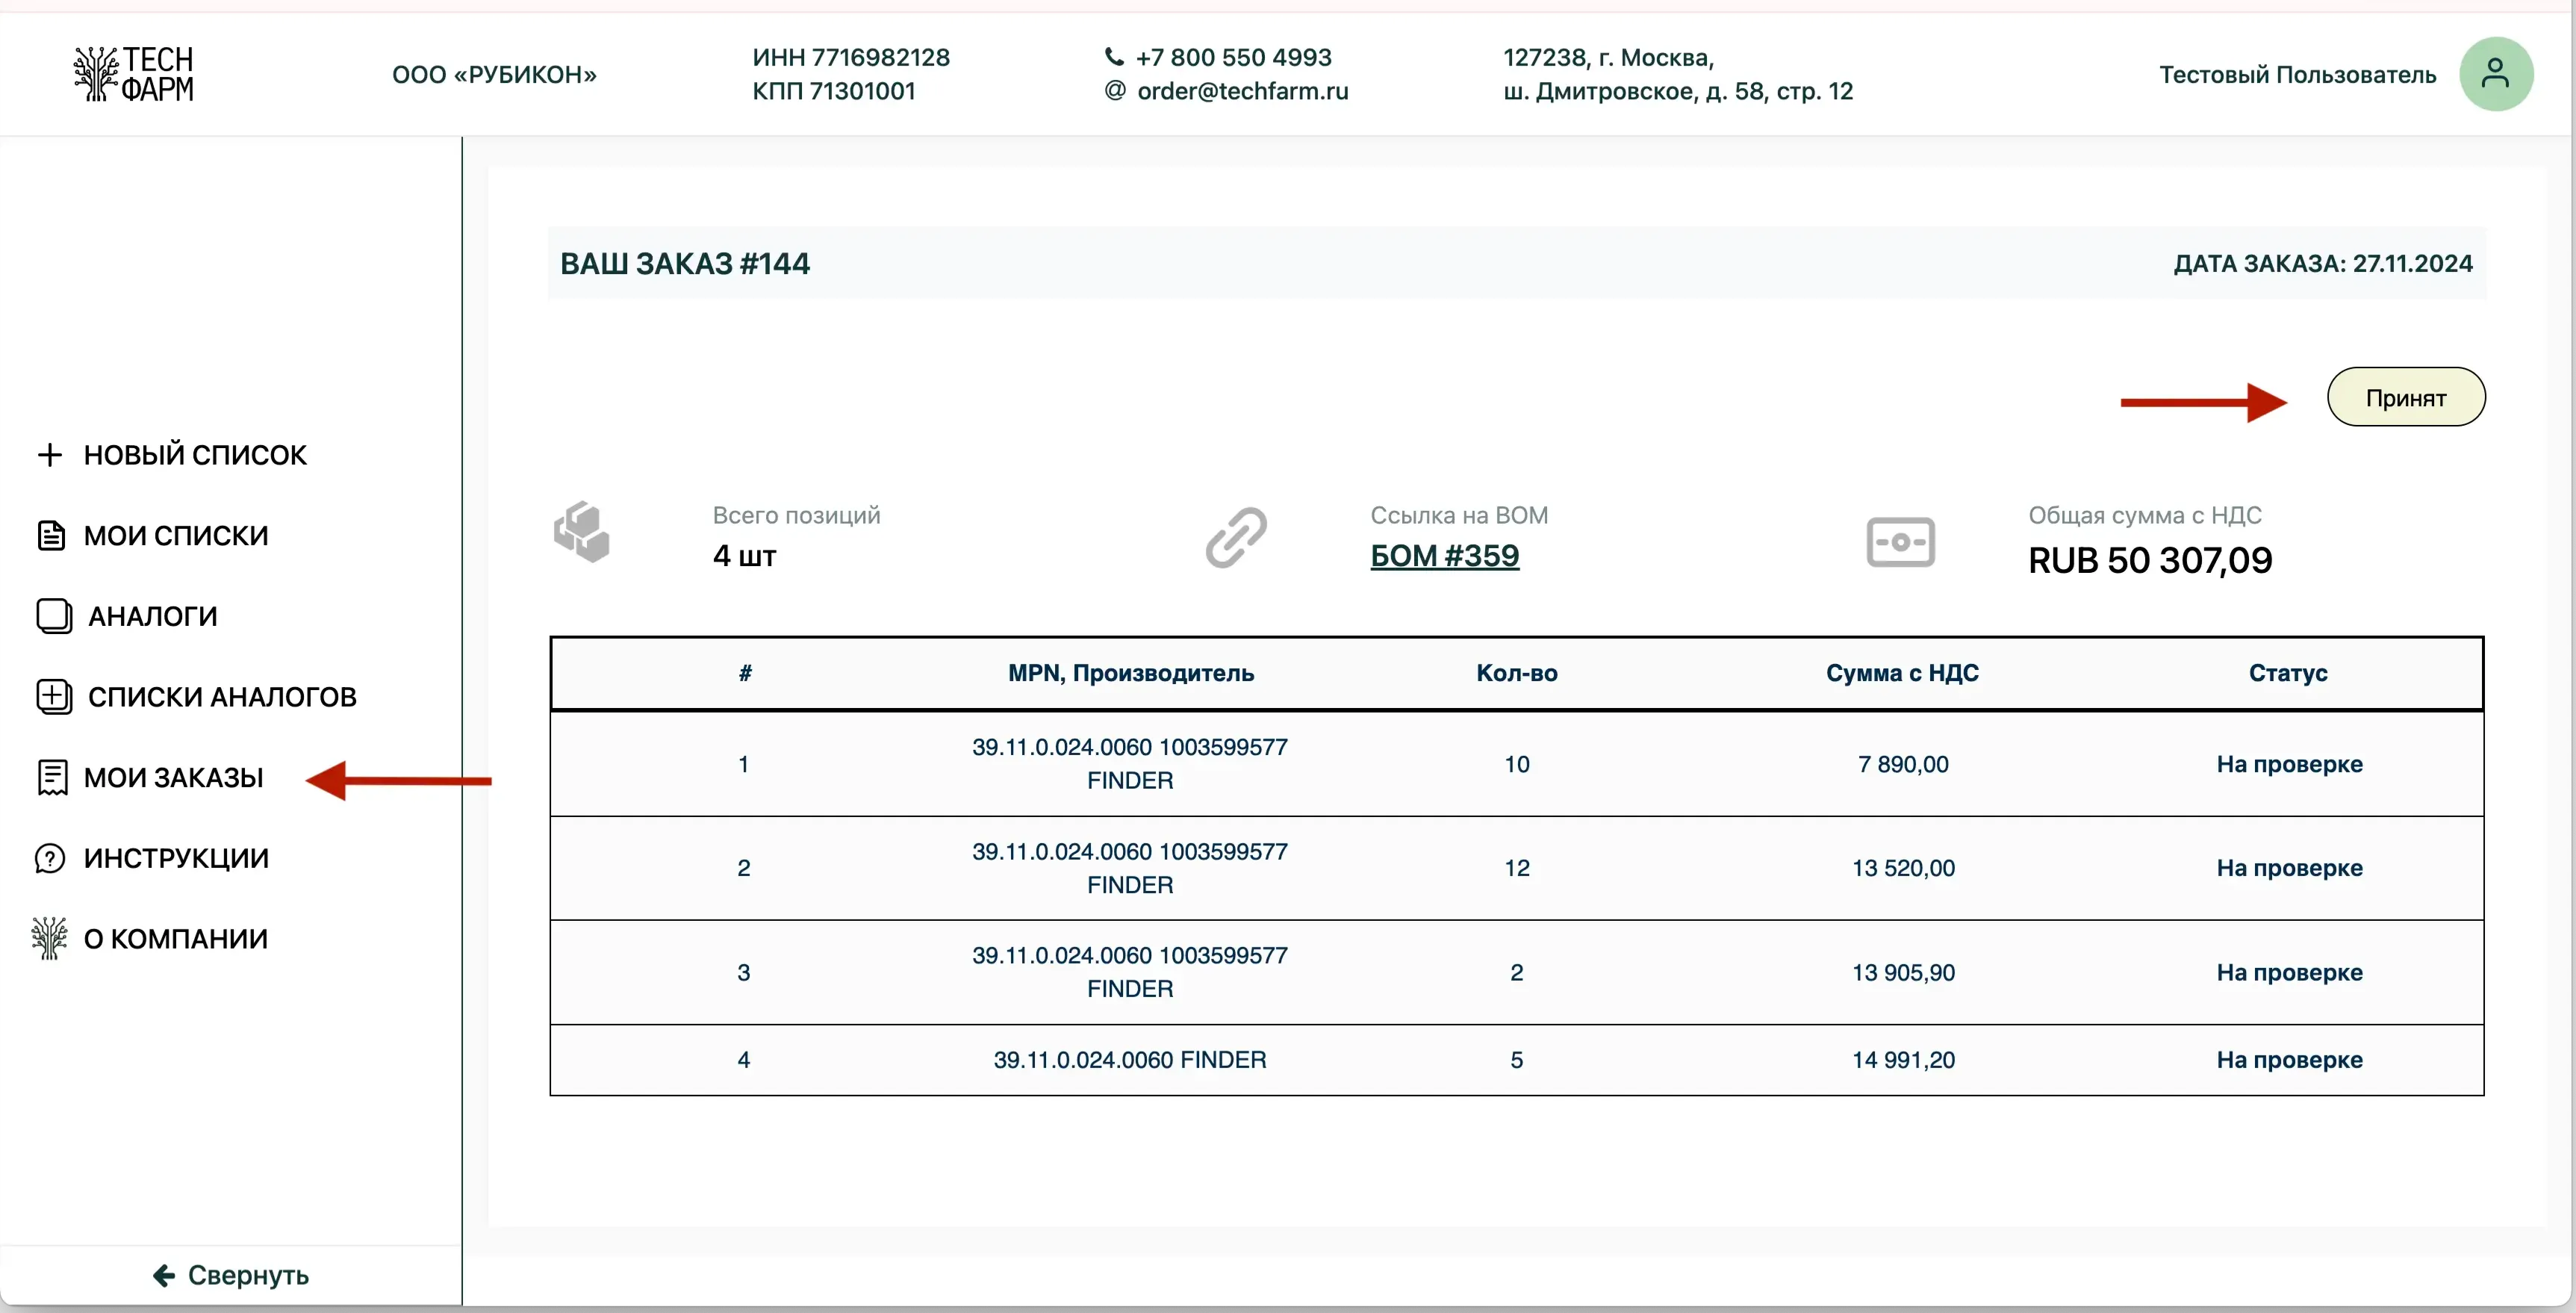The image size is (2576, 1313).
Task: Click the order@techfarm.ru email address
Action: [1242, 91]
